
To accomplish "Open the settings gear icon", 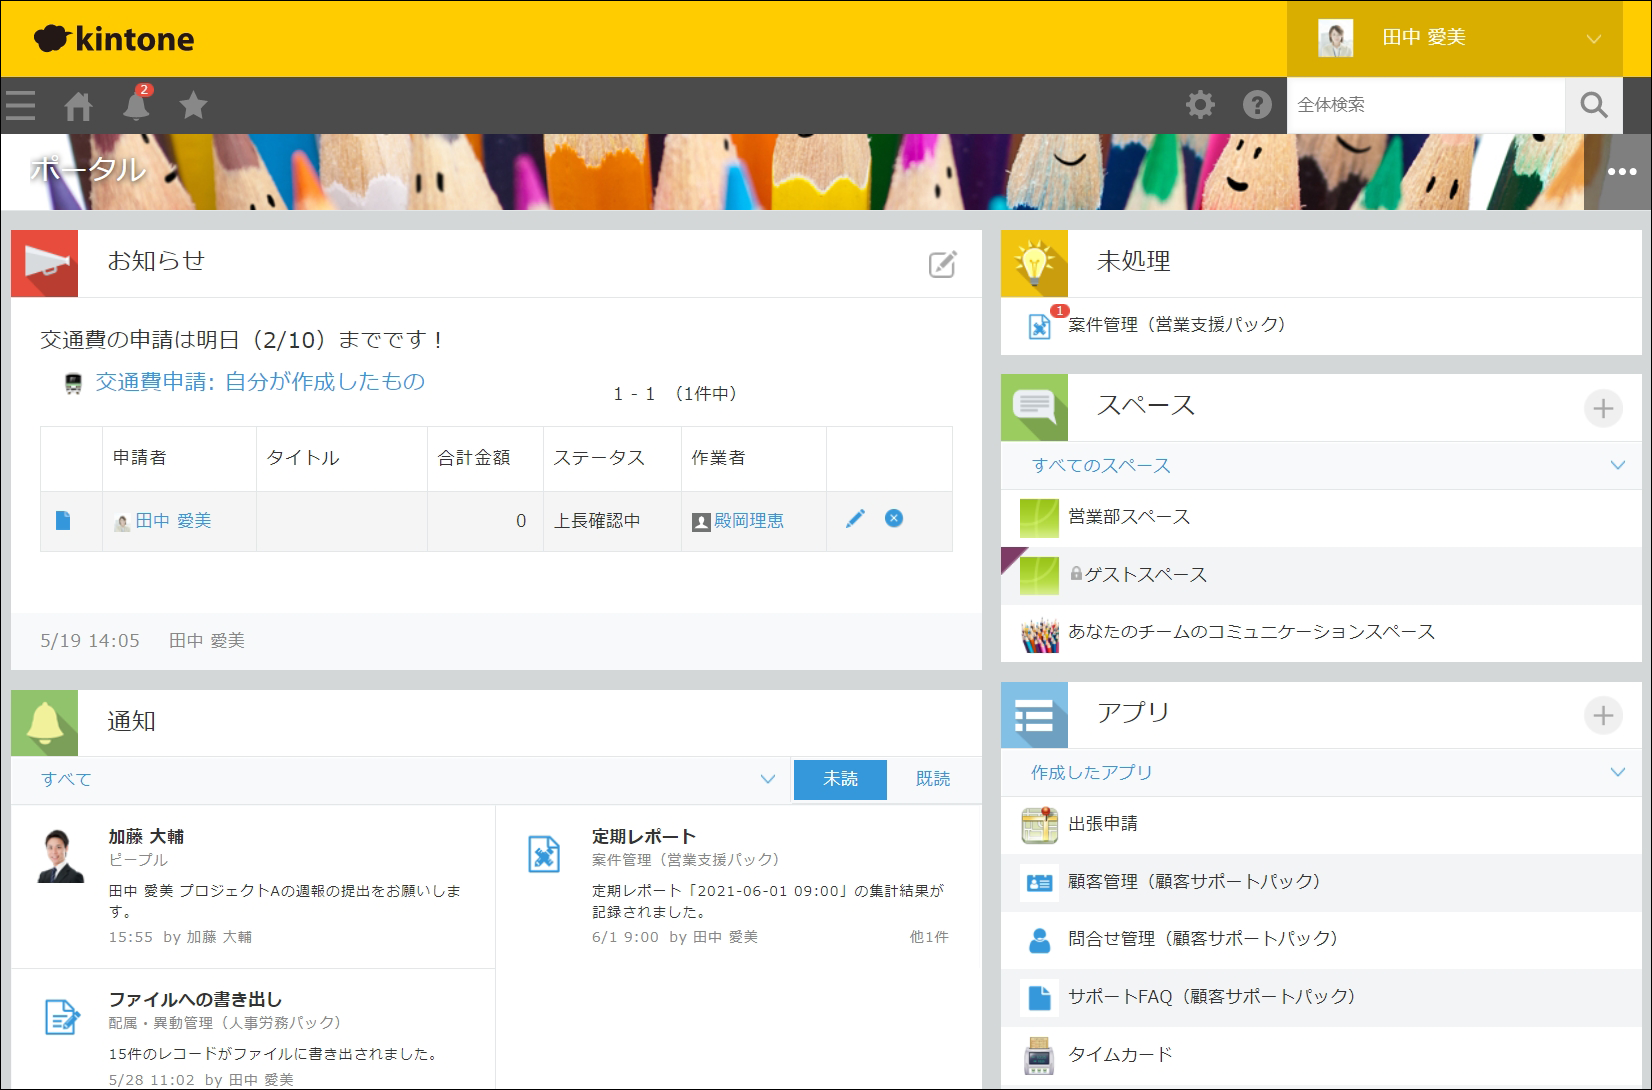I will (1200, 104).
